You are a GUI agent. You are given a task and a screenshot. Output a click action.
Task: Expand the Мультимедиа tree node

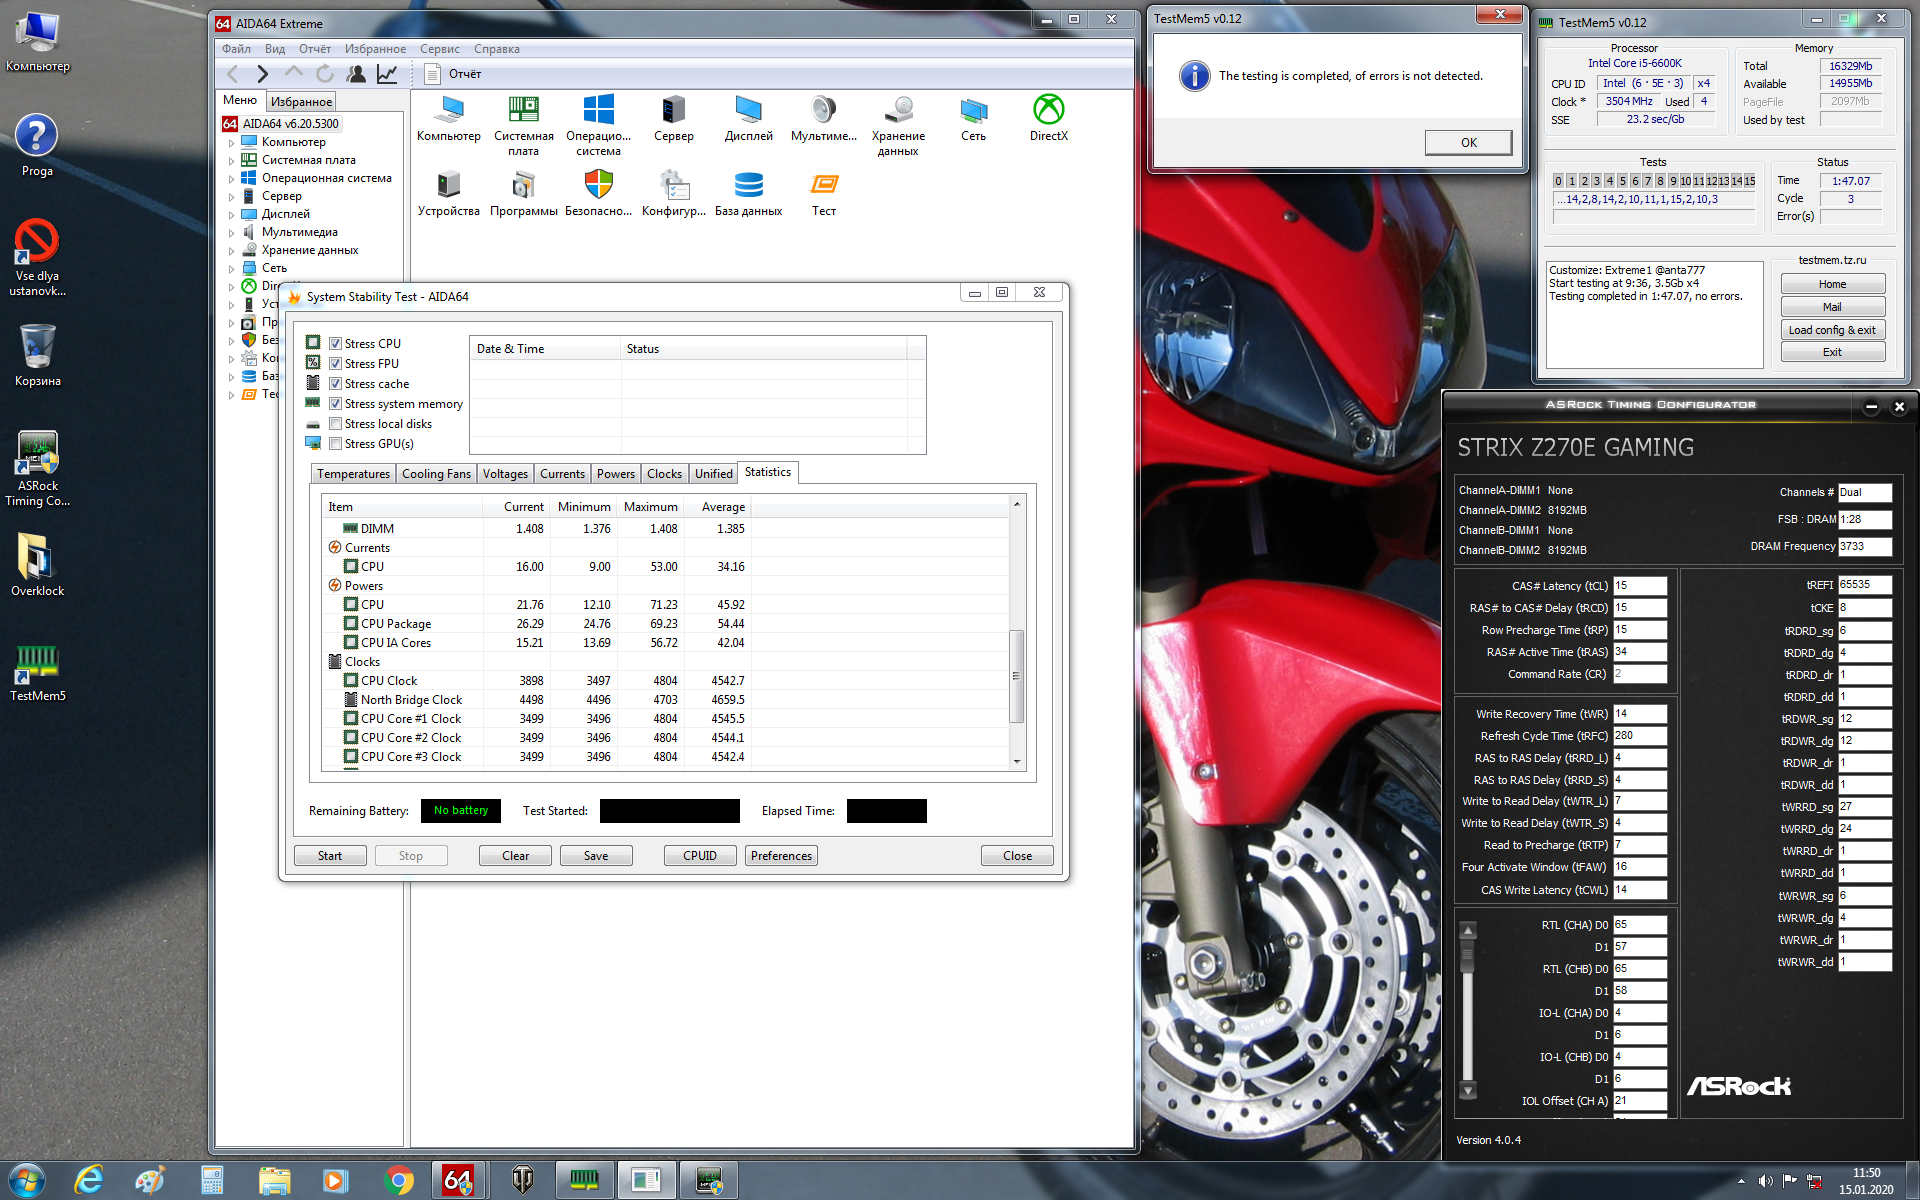tap(232, 233)
